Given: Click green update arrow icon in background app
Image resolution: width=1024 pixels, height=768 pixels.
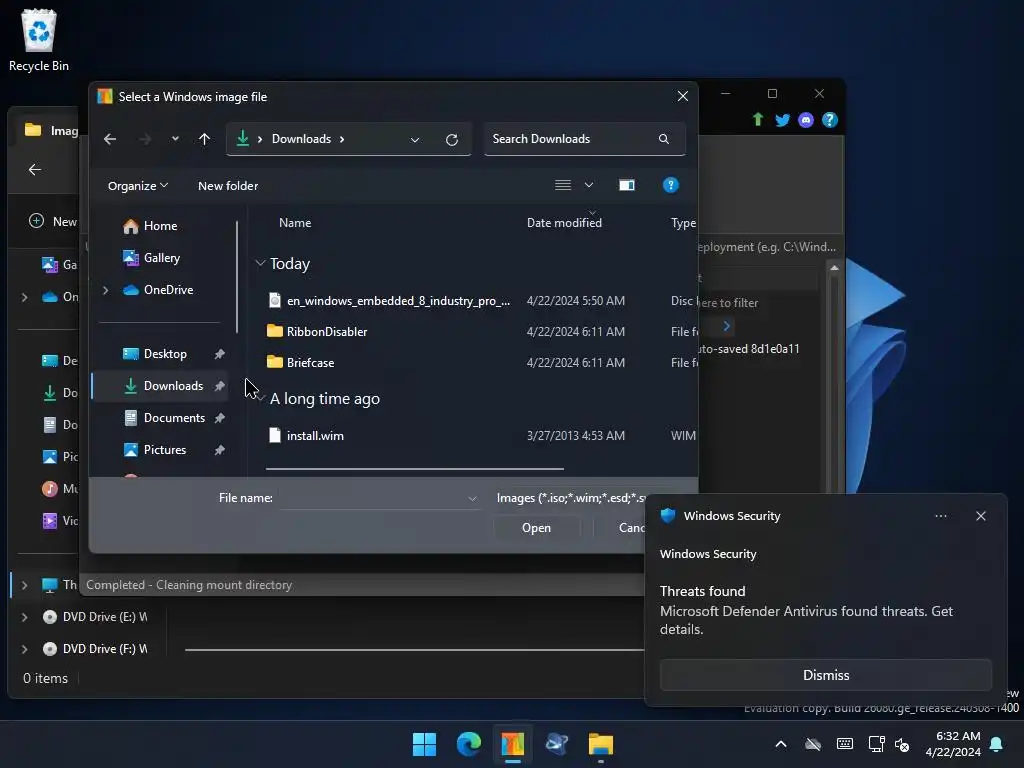Looking at the screenshot, I should pos(758,120).
